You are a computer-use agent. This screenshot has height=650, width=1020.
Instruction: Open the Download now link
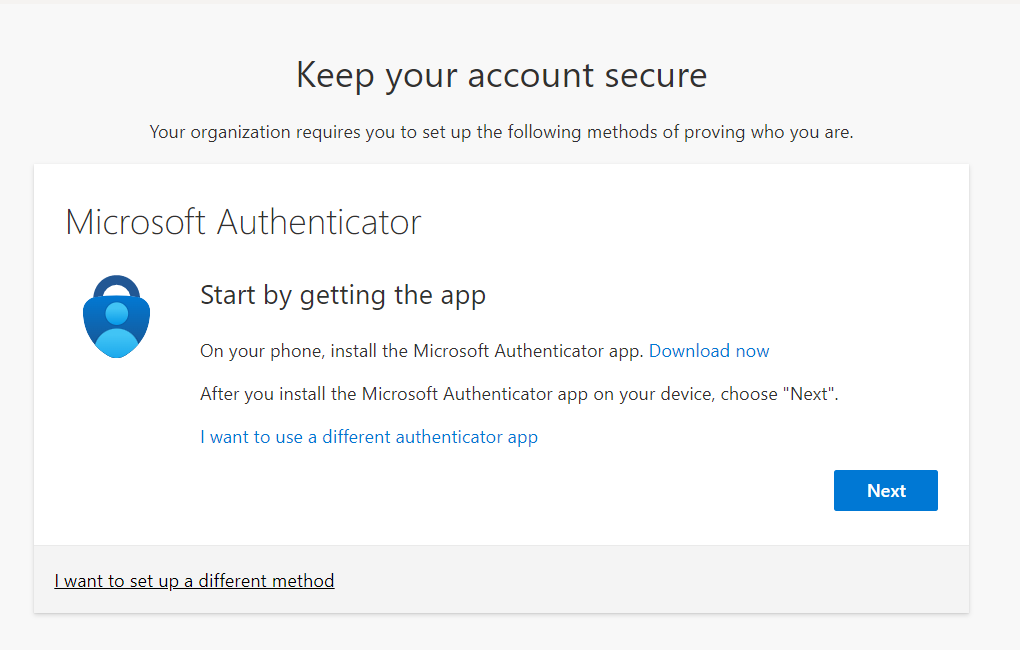coord(709,351)
